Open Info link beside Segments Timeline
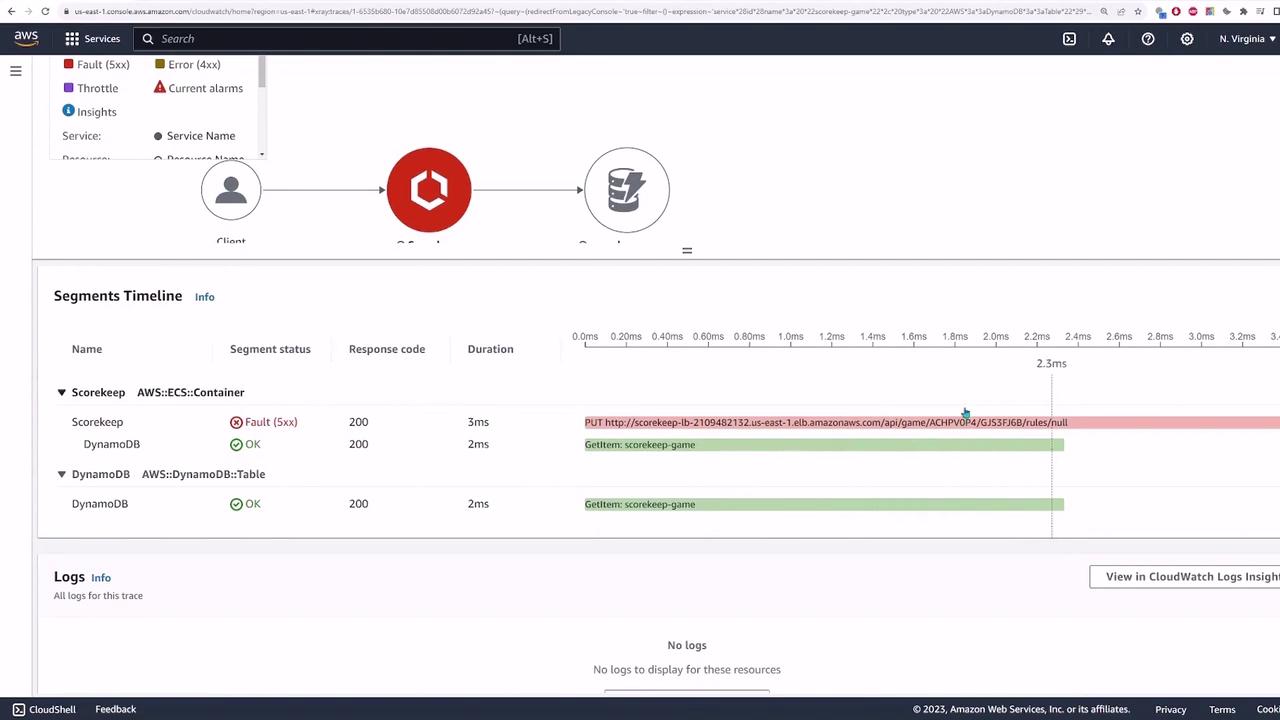The height and width of the screenshot is (720, 1280). (x=205, y=297)
